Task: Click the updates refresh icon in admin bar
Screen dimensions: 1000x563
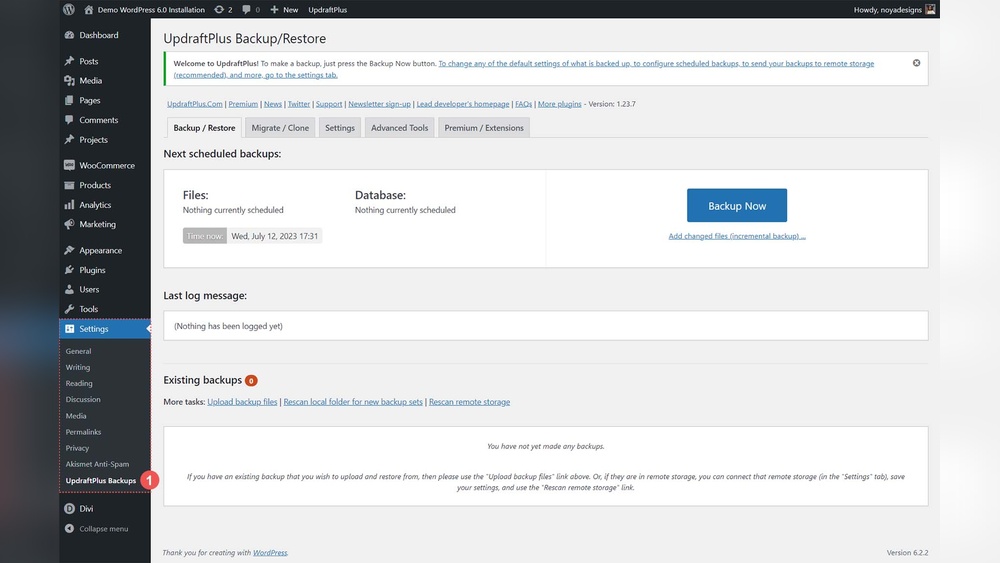Action: click(x=219, y=10)
